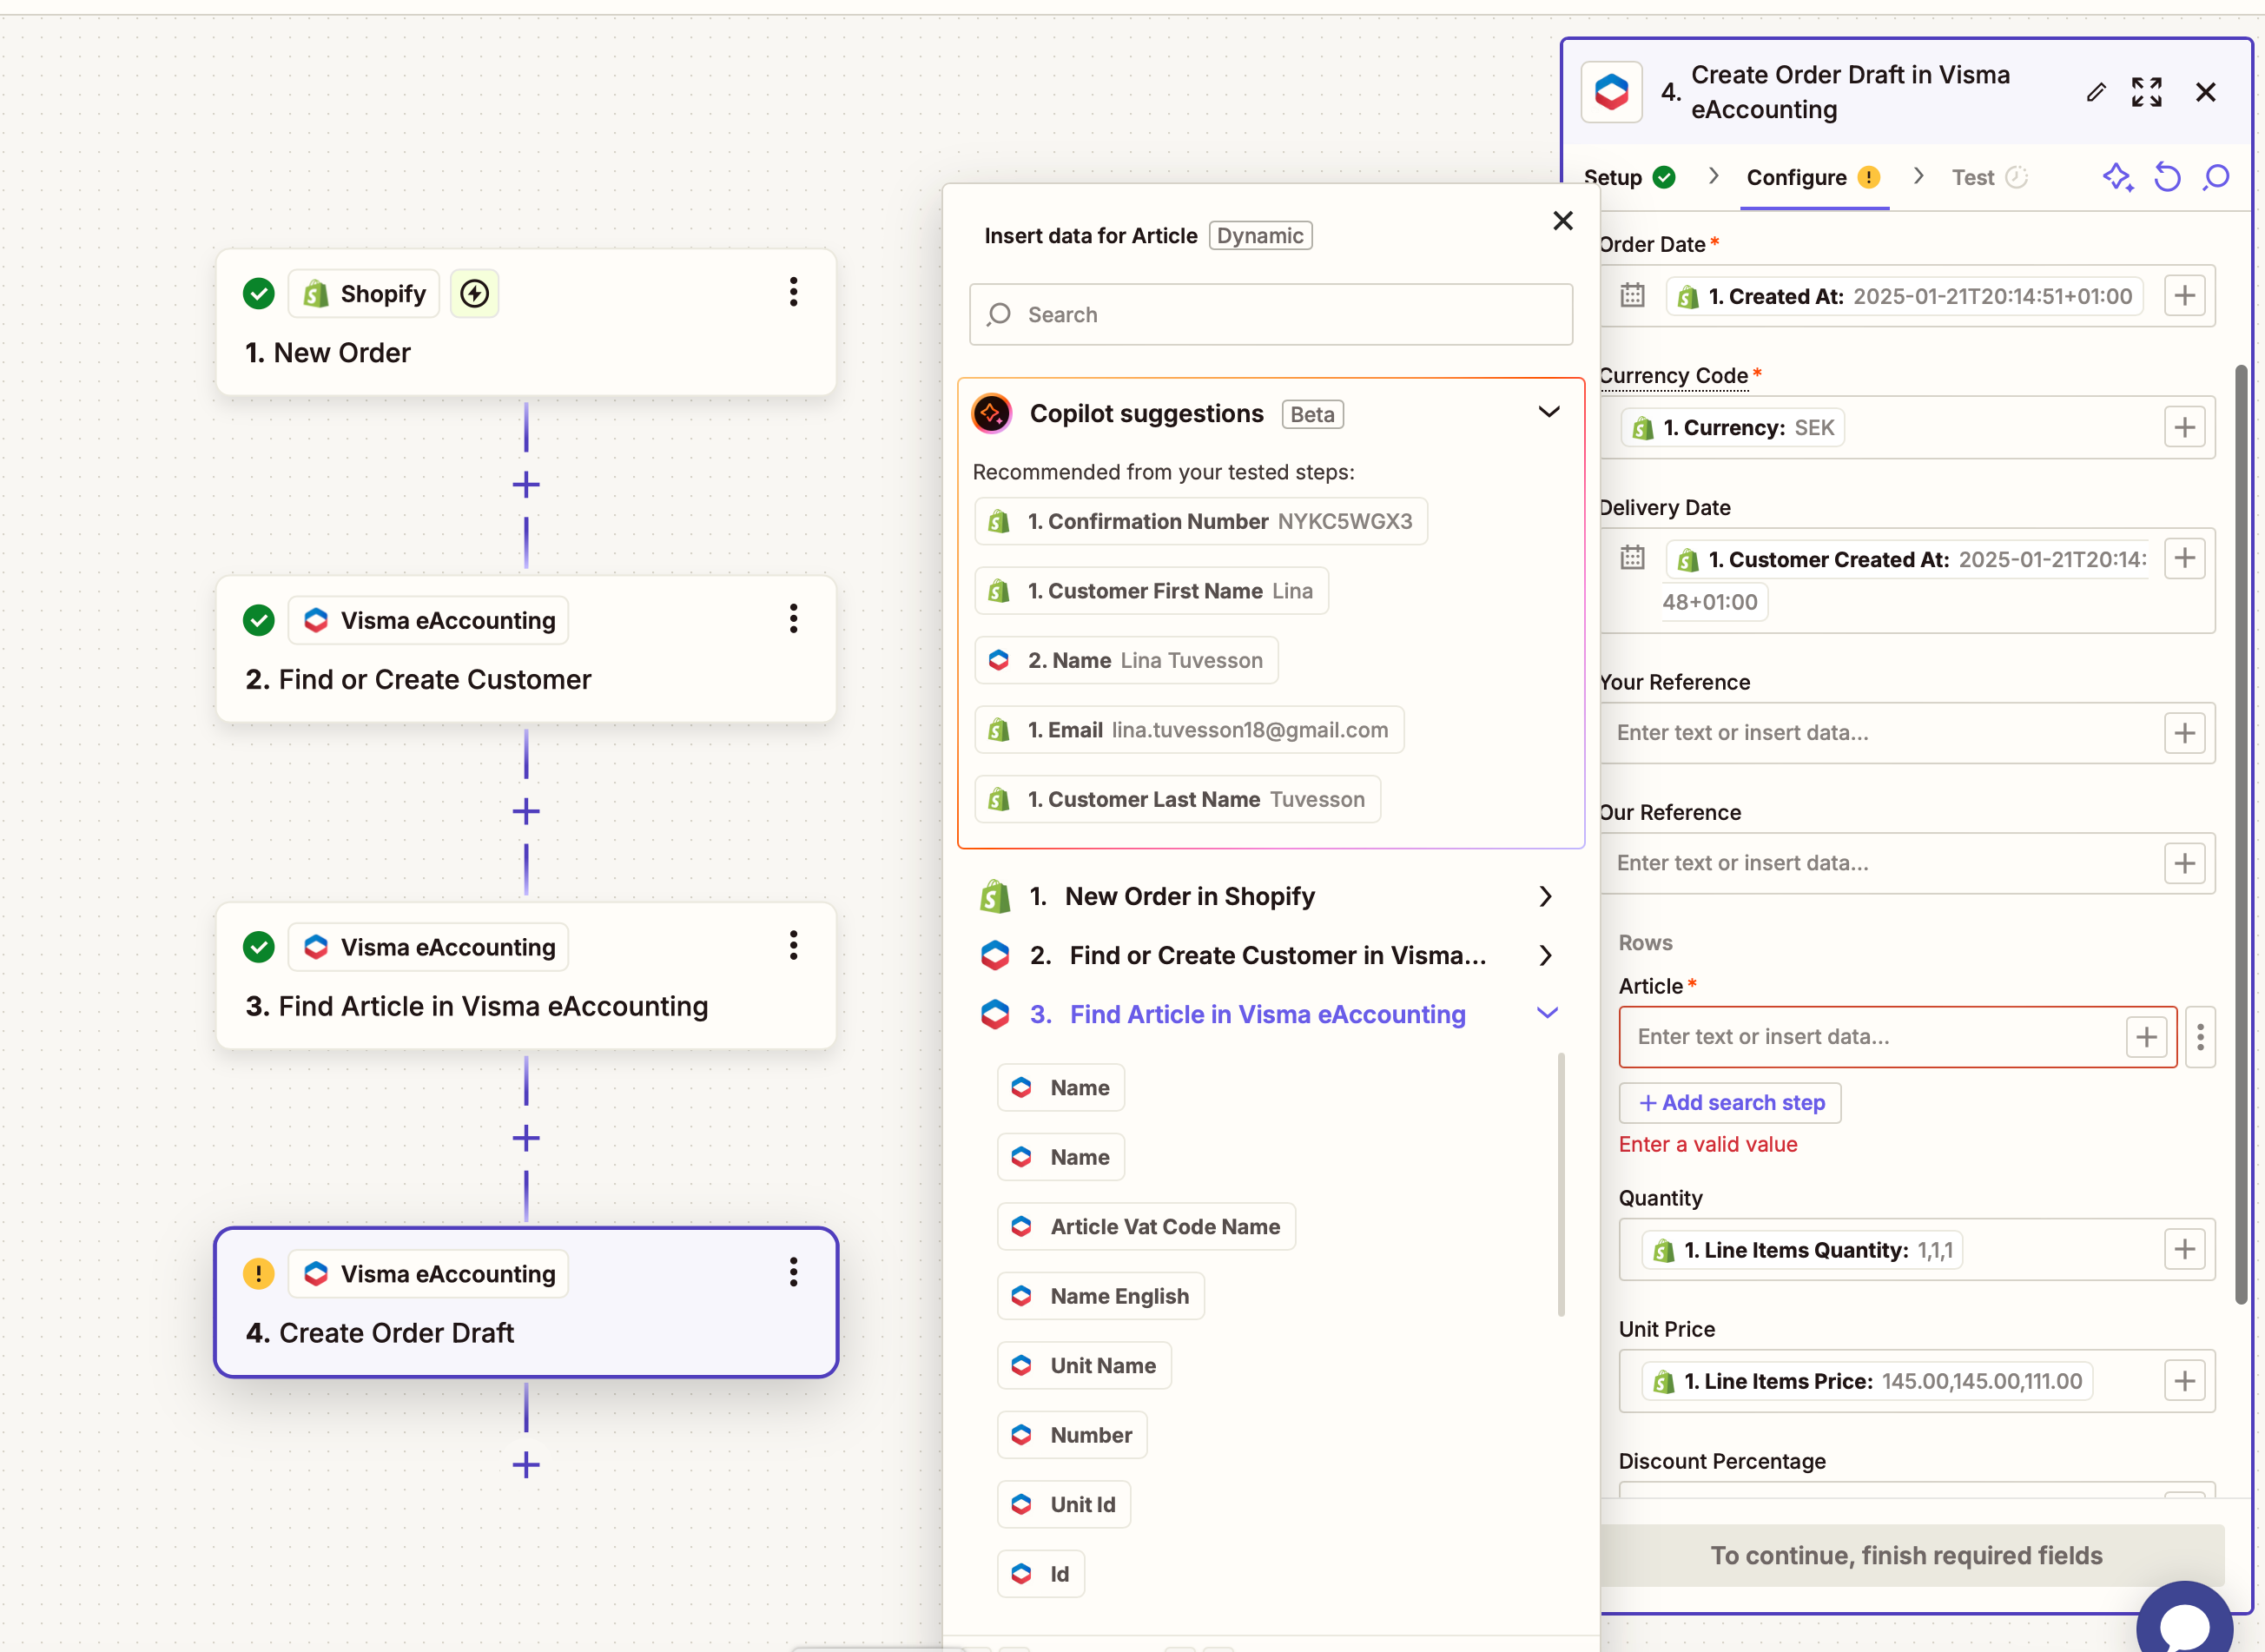Open calendar picker for Order Date

(x=1632, y=295)
